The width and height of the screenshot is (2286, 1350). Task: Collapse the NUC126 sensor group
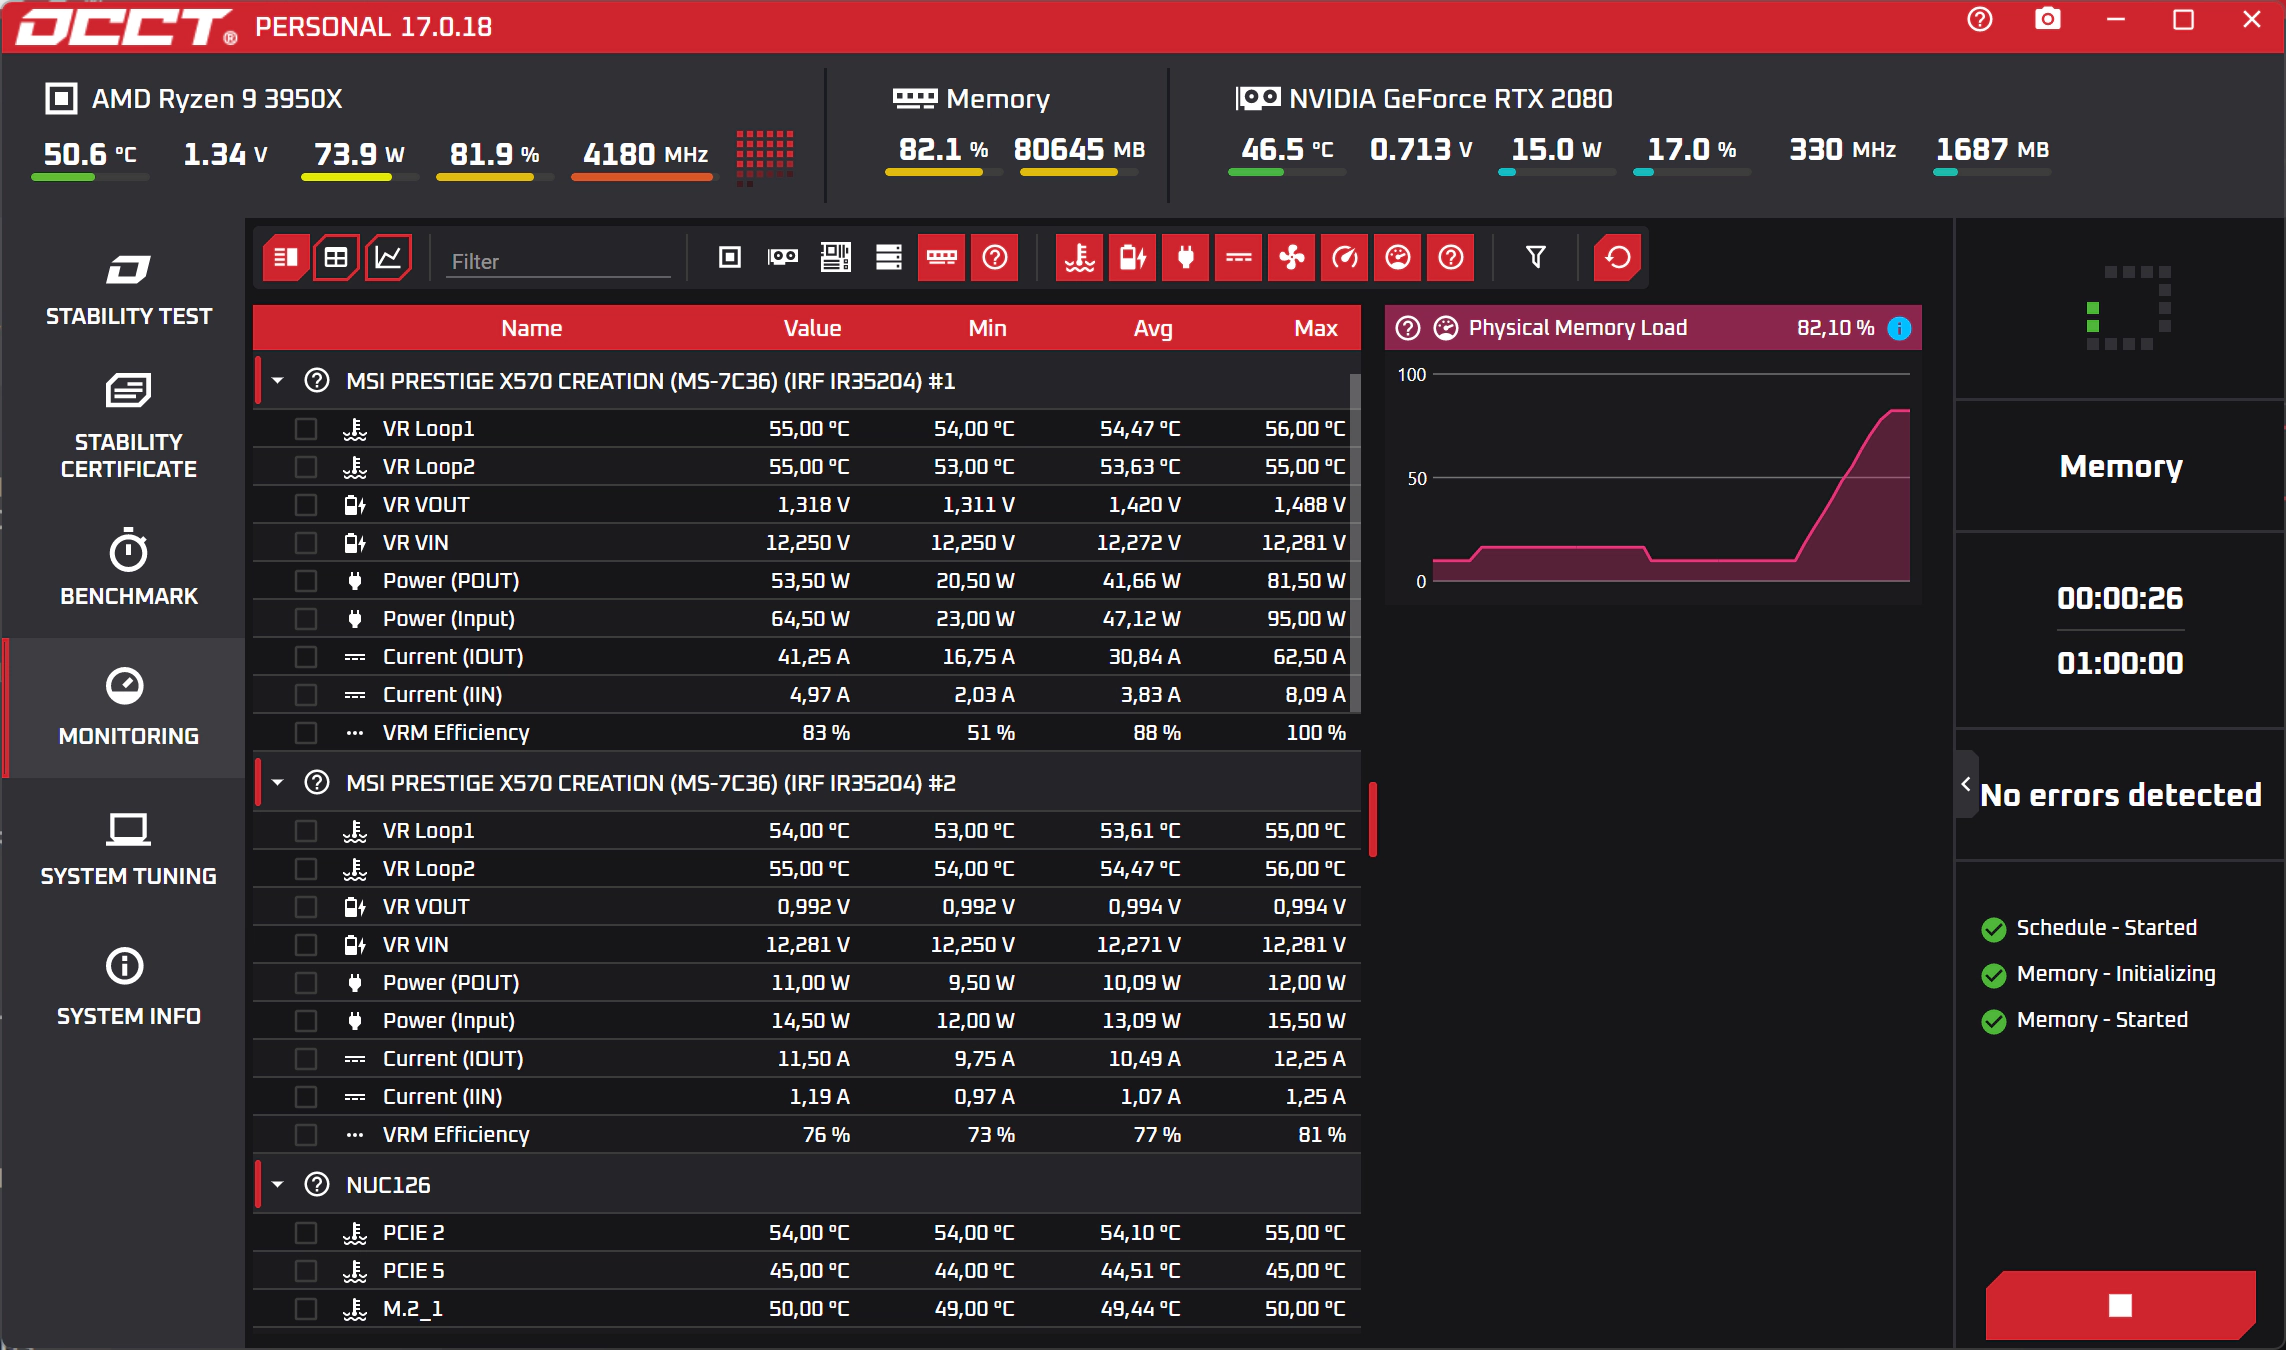coord(278,1185)
